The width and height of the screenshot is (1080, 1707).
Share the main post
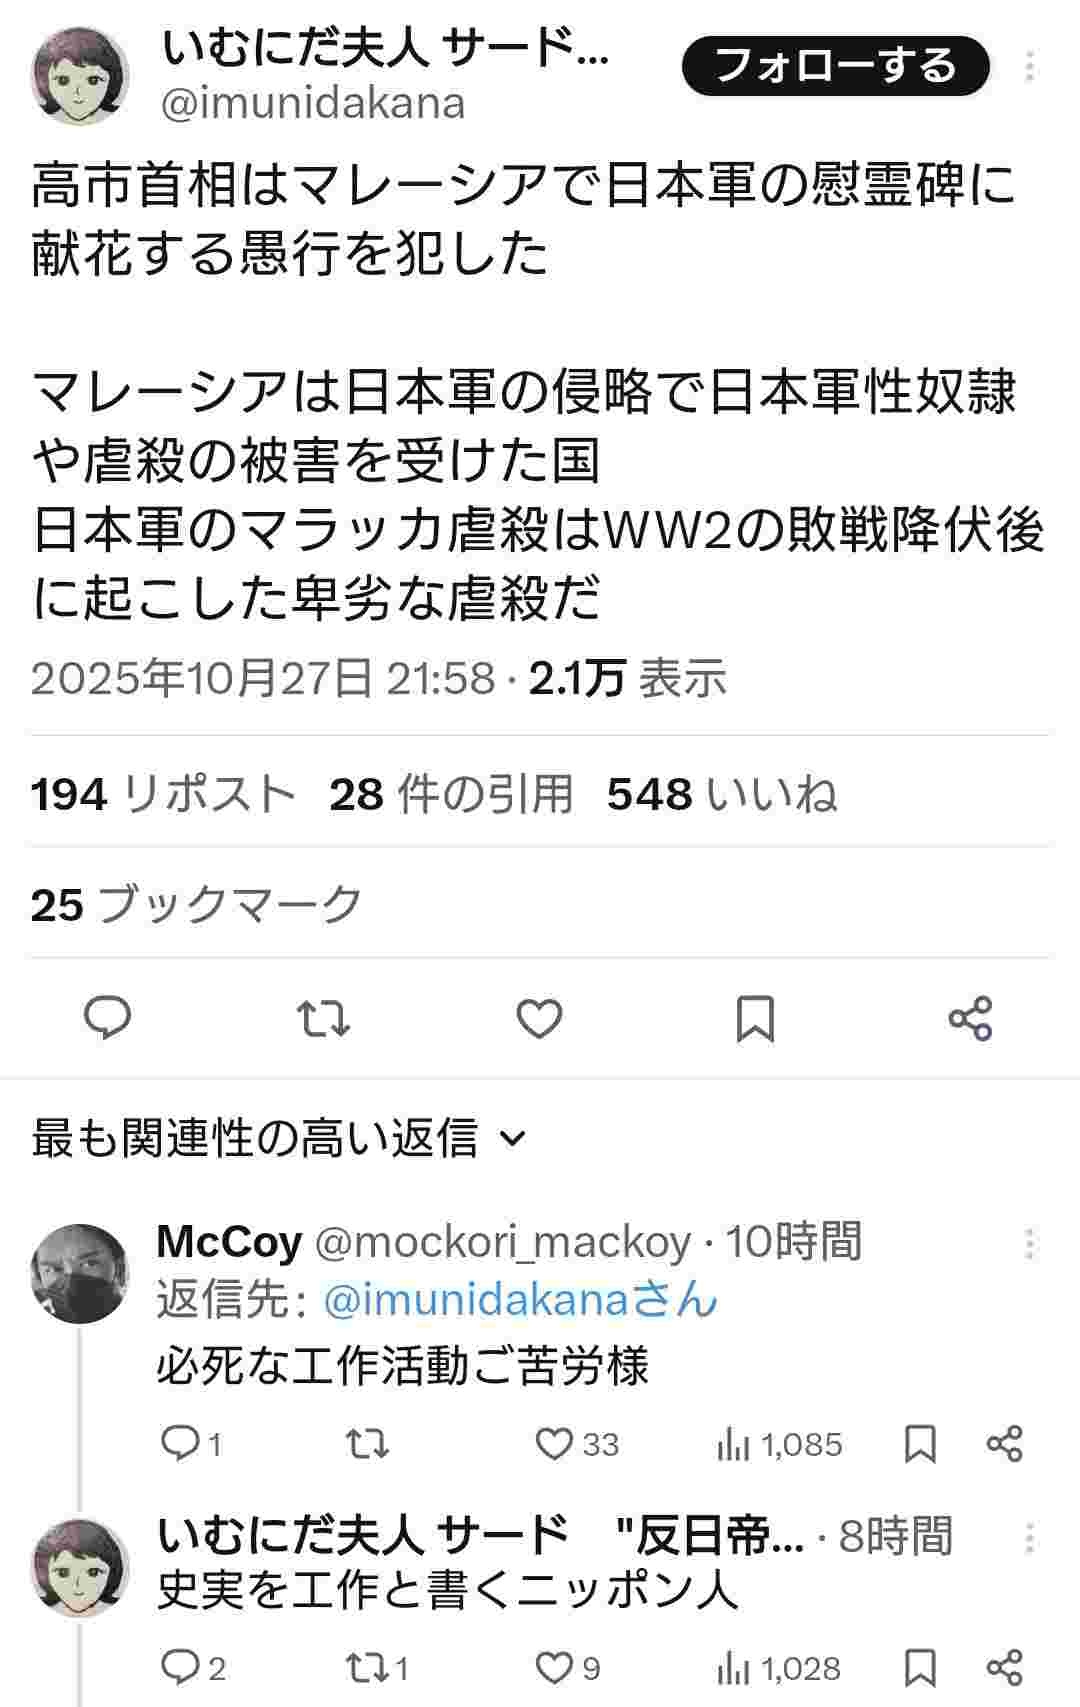pyautogui.click(x=970, y=1018)
